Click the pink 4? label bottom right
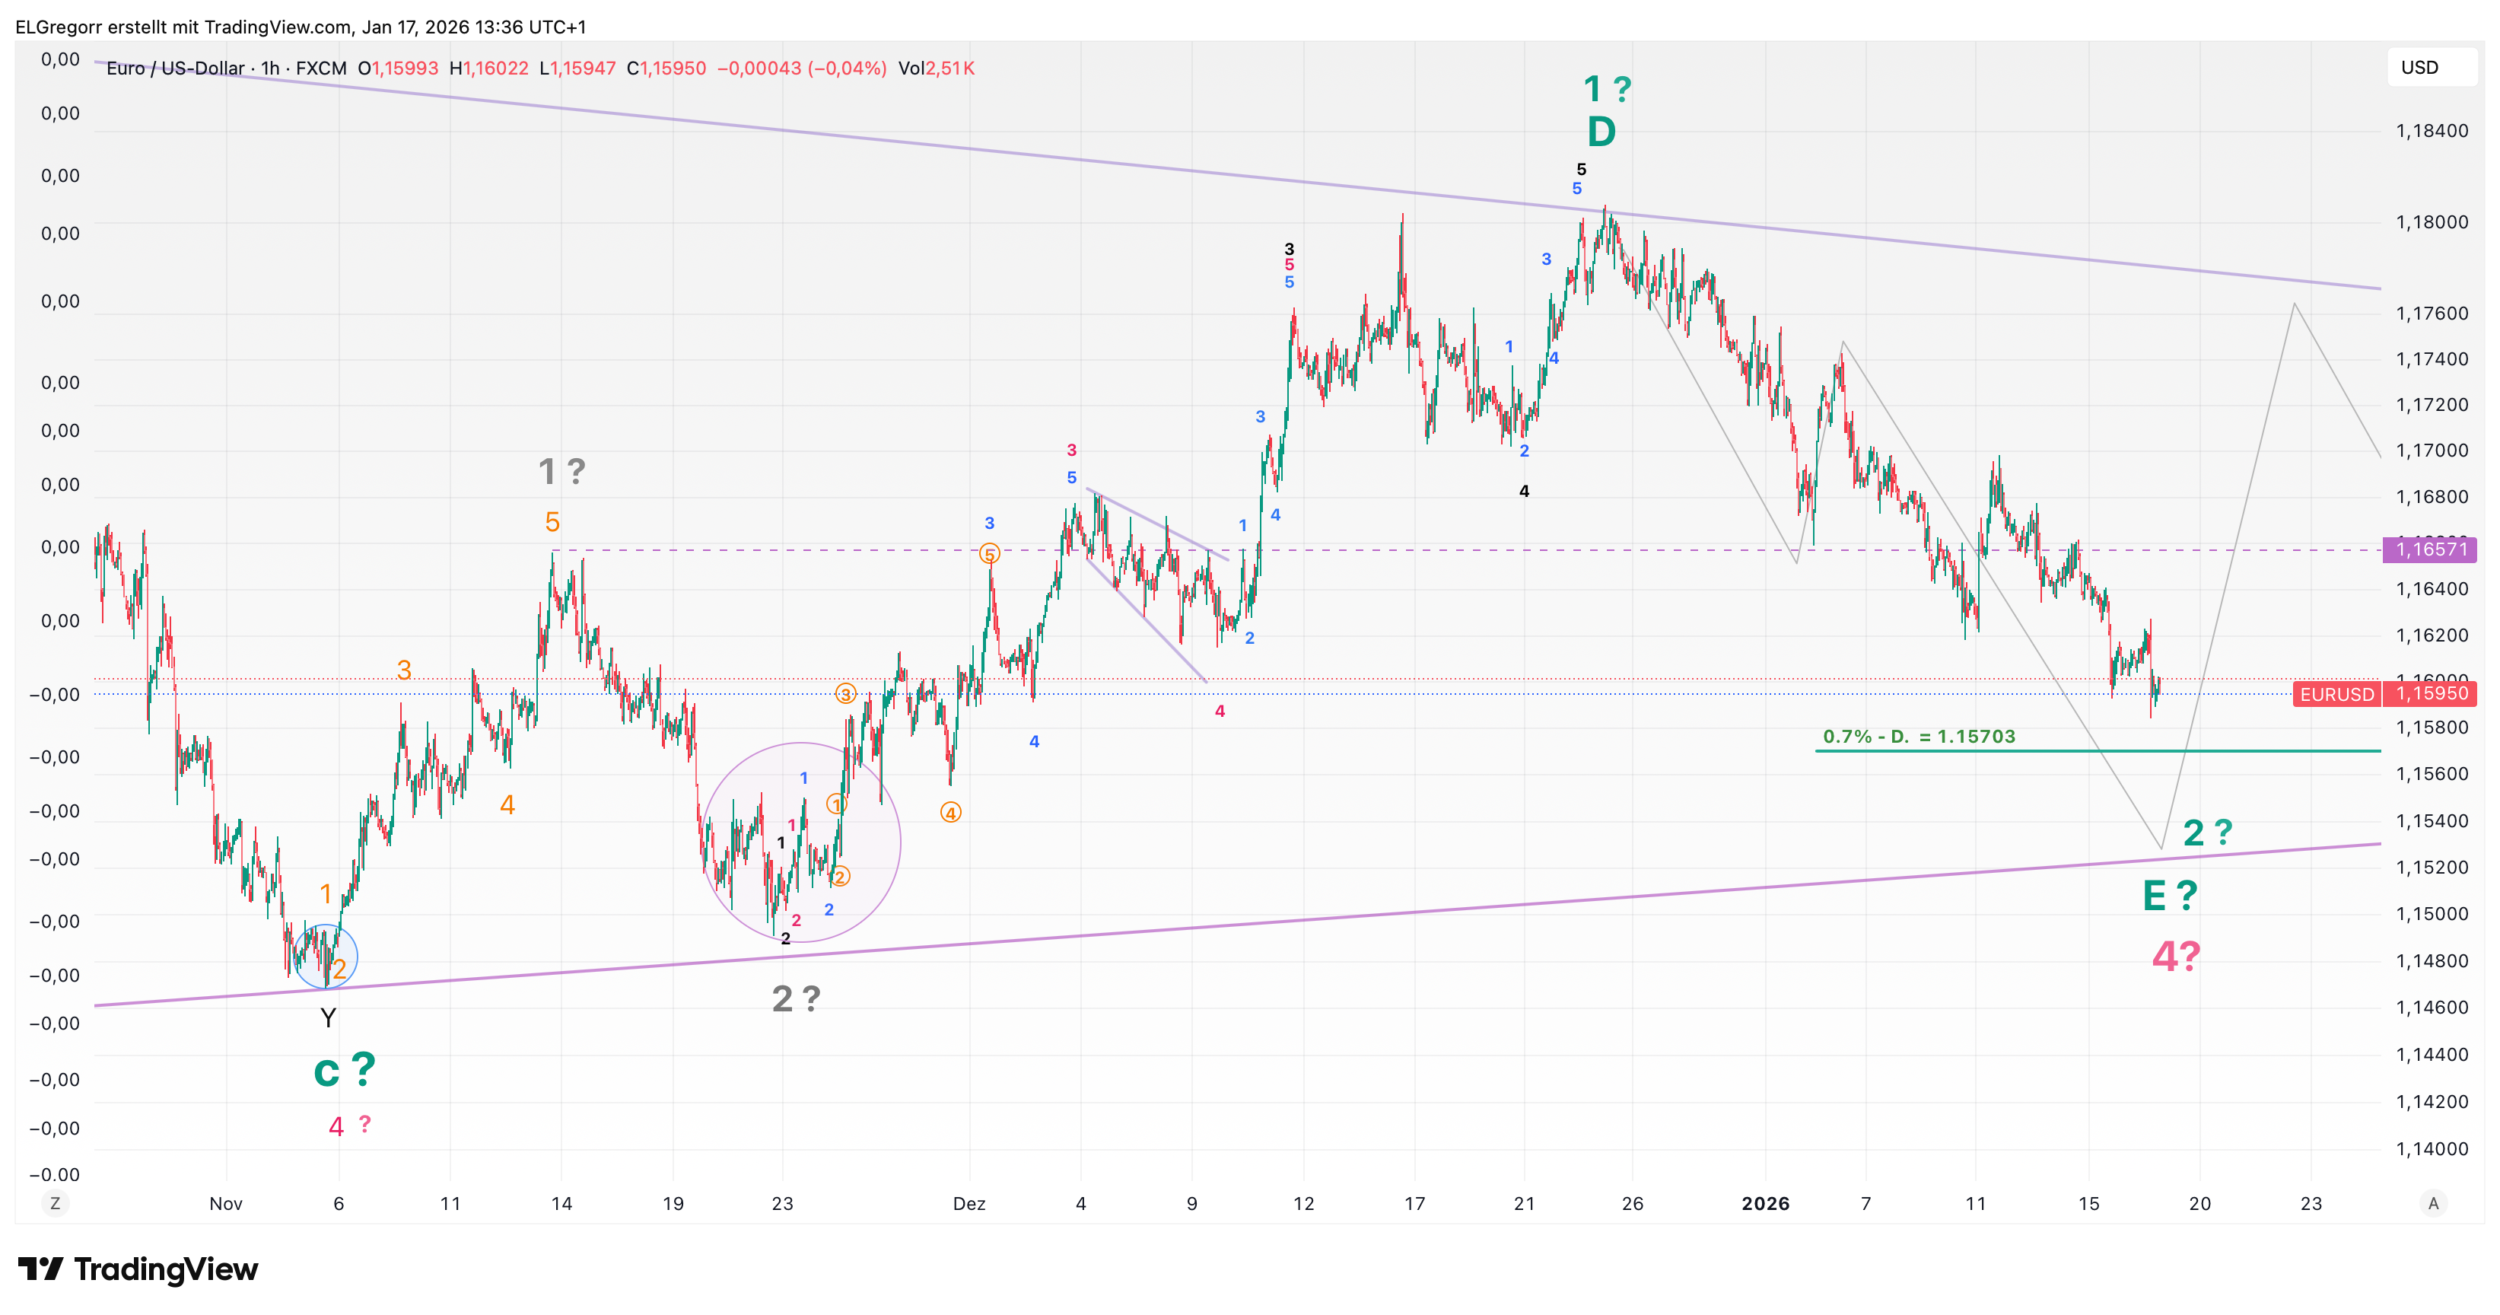Image resolution: width=2500 pixels, height=1315 pixels. 2176,957
